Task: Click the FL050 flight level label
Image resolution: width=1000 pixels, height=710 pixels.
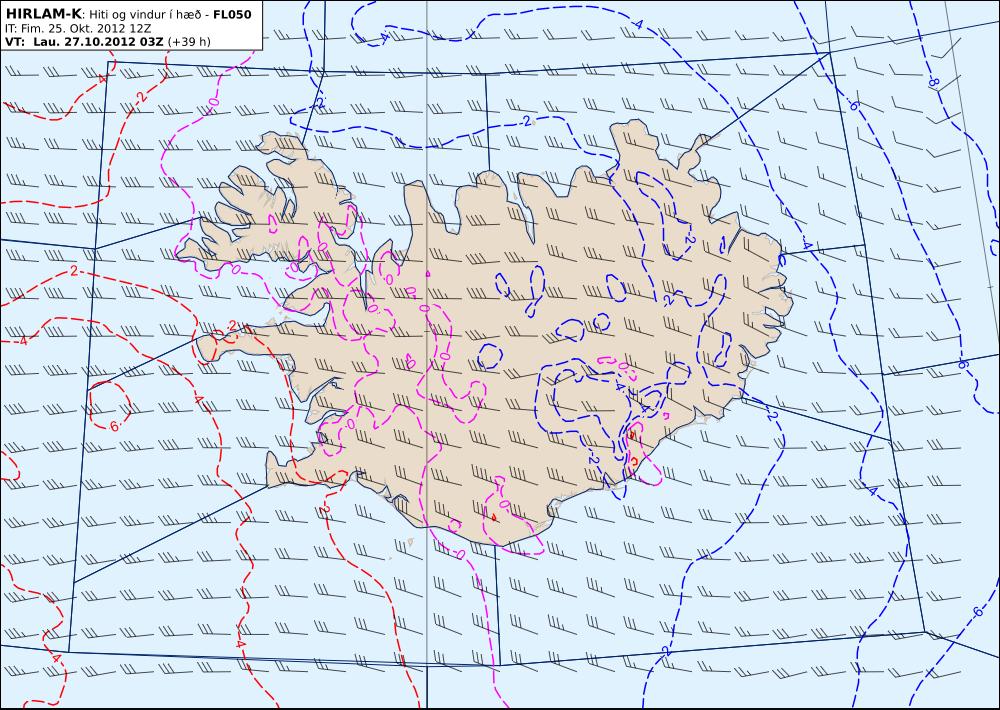Action: (x=232, y=15)
